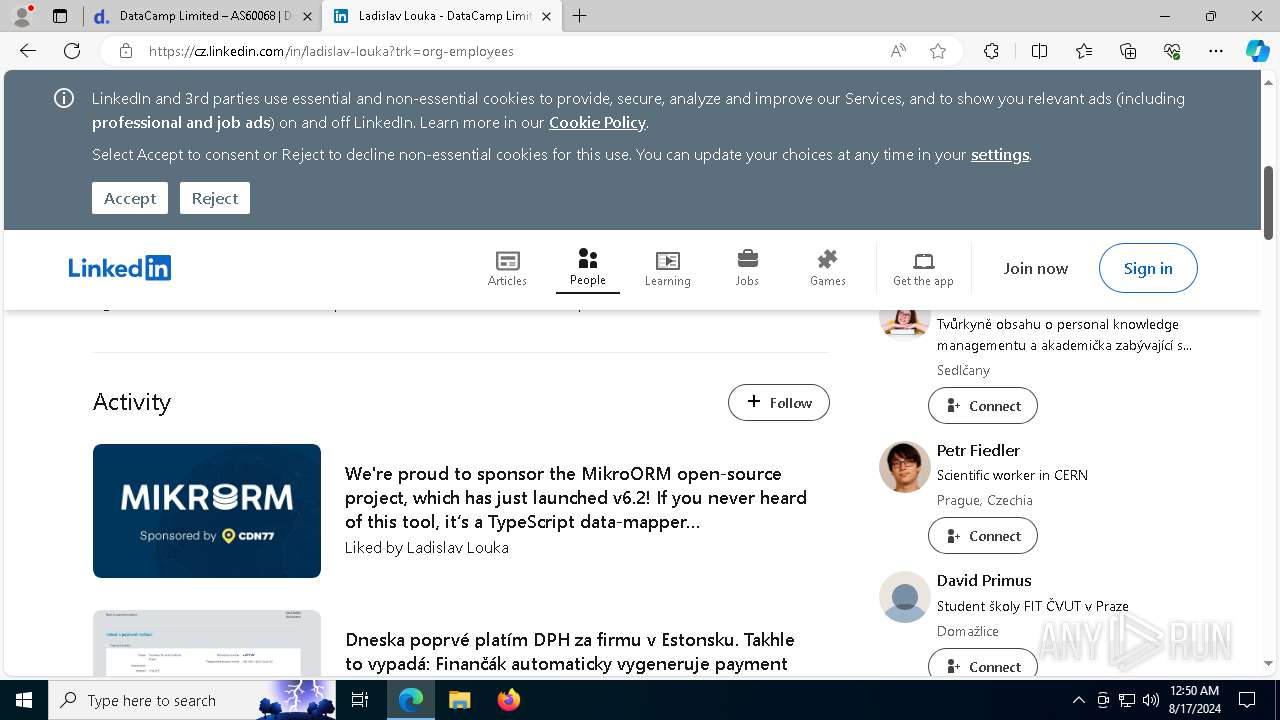The width and height of the screenshot is (1280, 720).
Task: Open the cookie settings link
Action: 1000,155
